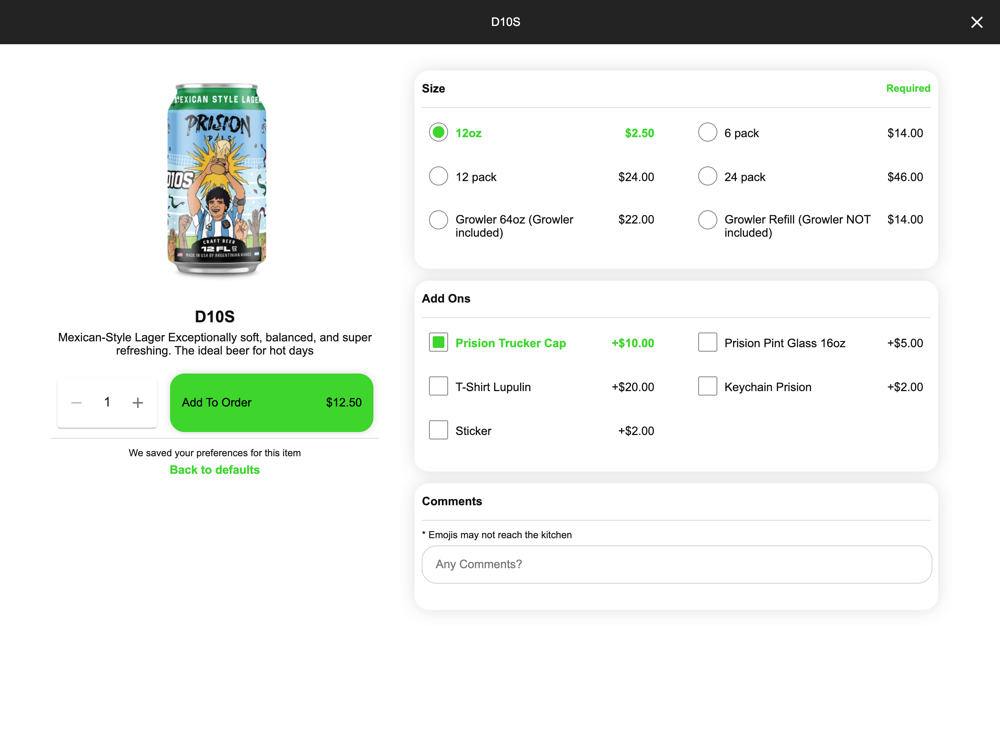1000x750 pixels.
Task: Click the D10S product name below image
Action: [214, 316]
